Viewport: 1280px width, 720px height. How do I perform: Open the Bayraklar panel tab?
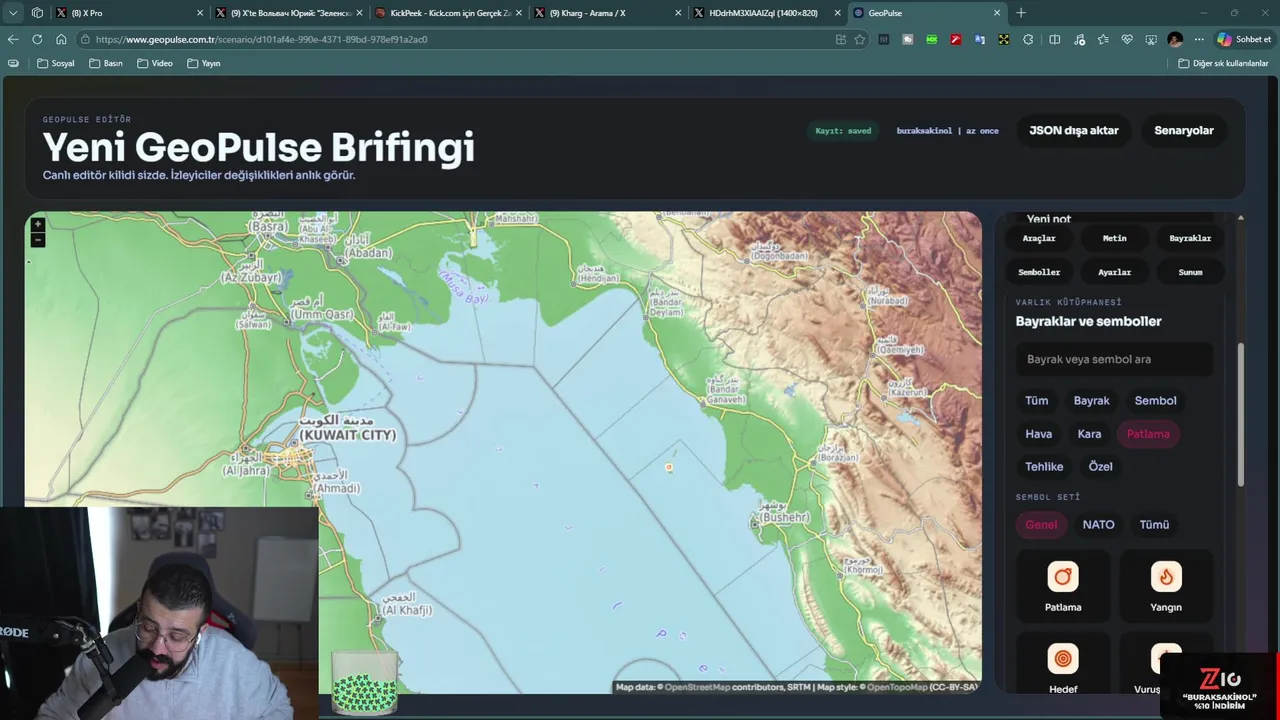coord(1190,238)
